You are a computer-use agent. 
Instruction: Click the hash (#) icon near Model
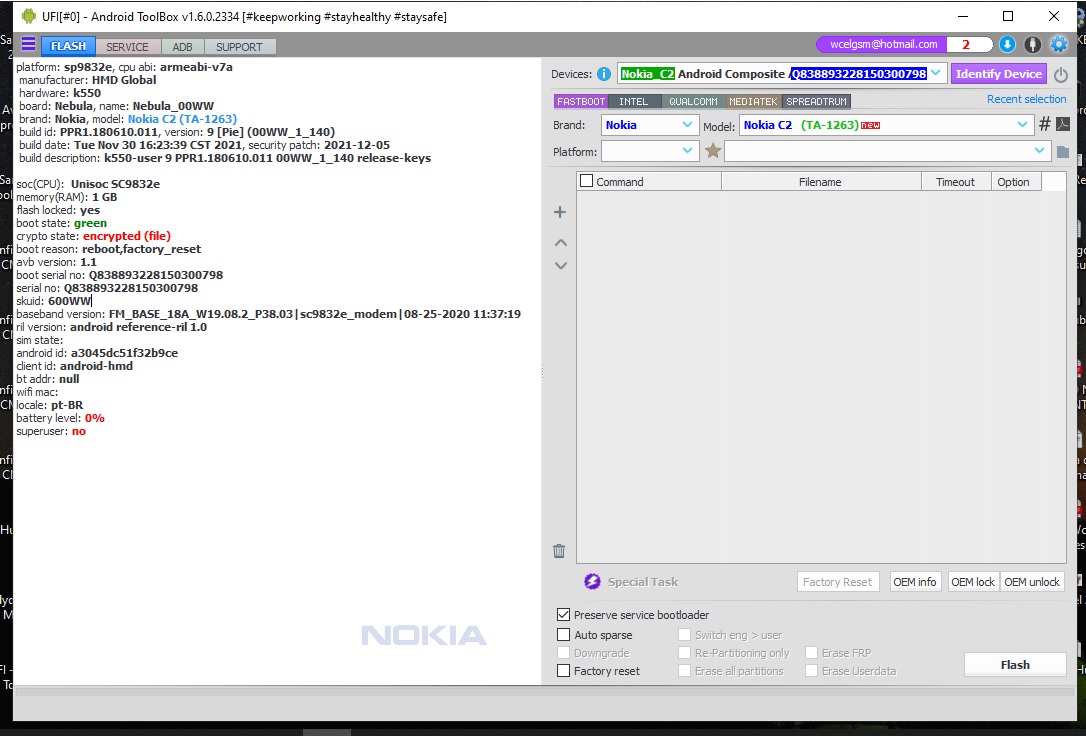(x=1044, y=124)
